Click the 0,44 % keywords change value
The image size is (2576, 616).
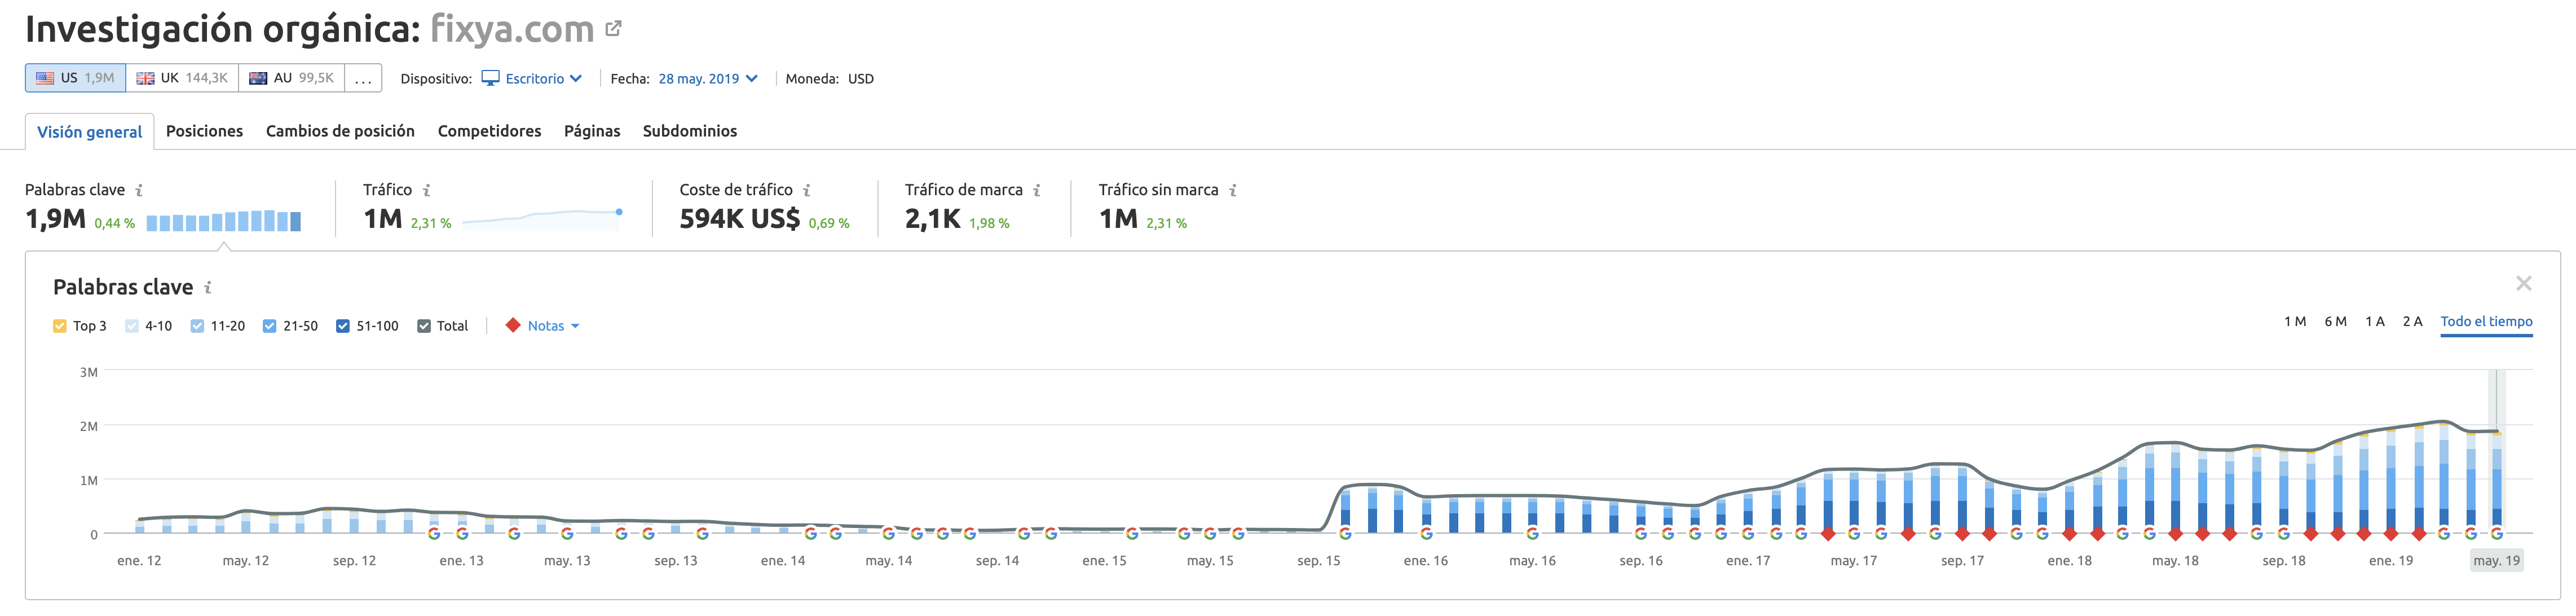(x=114, y=223)
